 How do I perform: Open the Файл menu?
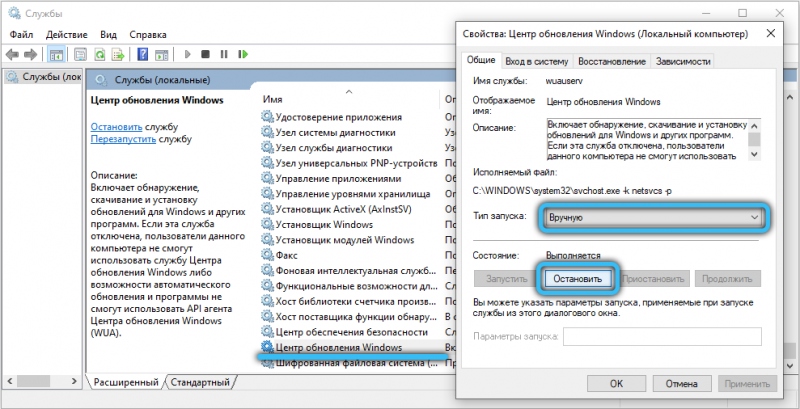pos(21,35)
